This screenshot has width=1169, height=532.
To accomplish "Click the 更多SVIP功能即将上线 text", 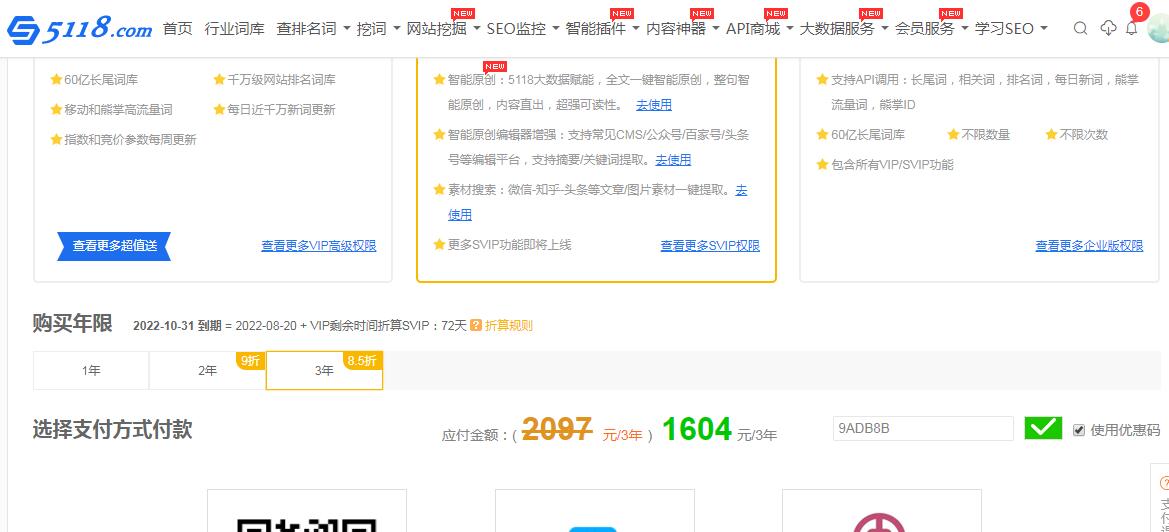I will [509, 244].
